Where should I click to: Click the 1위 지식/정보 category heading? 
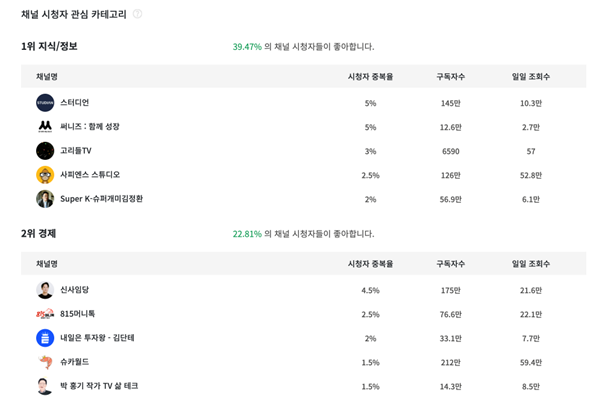click(49, 46)
